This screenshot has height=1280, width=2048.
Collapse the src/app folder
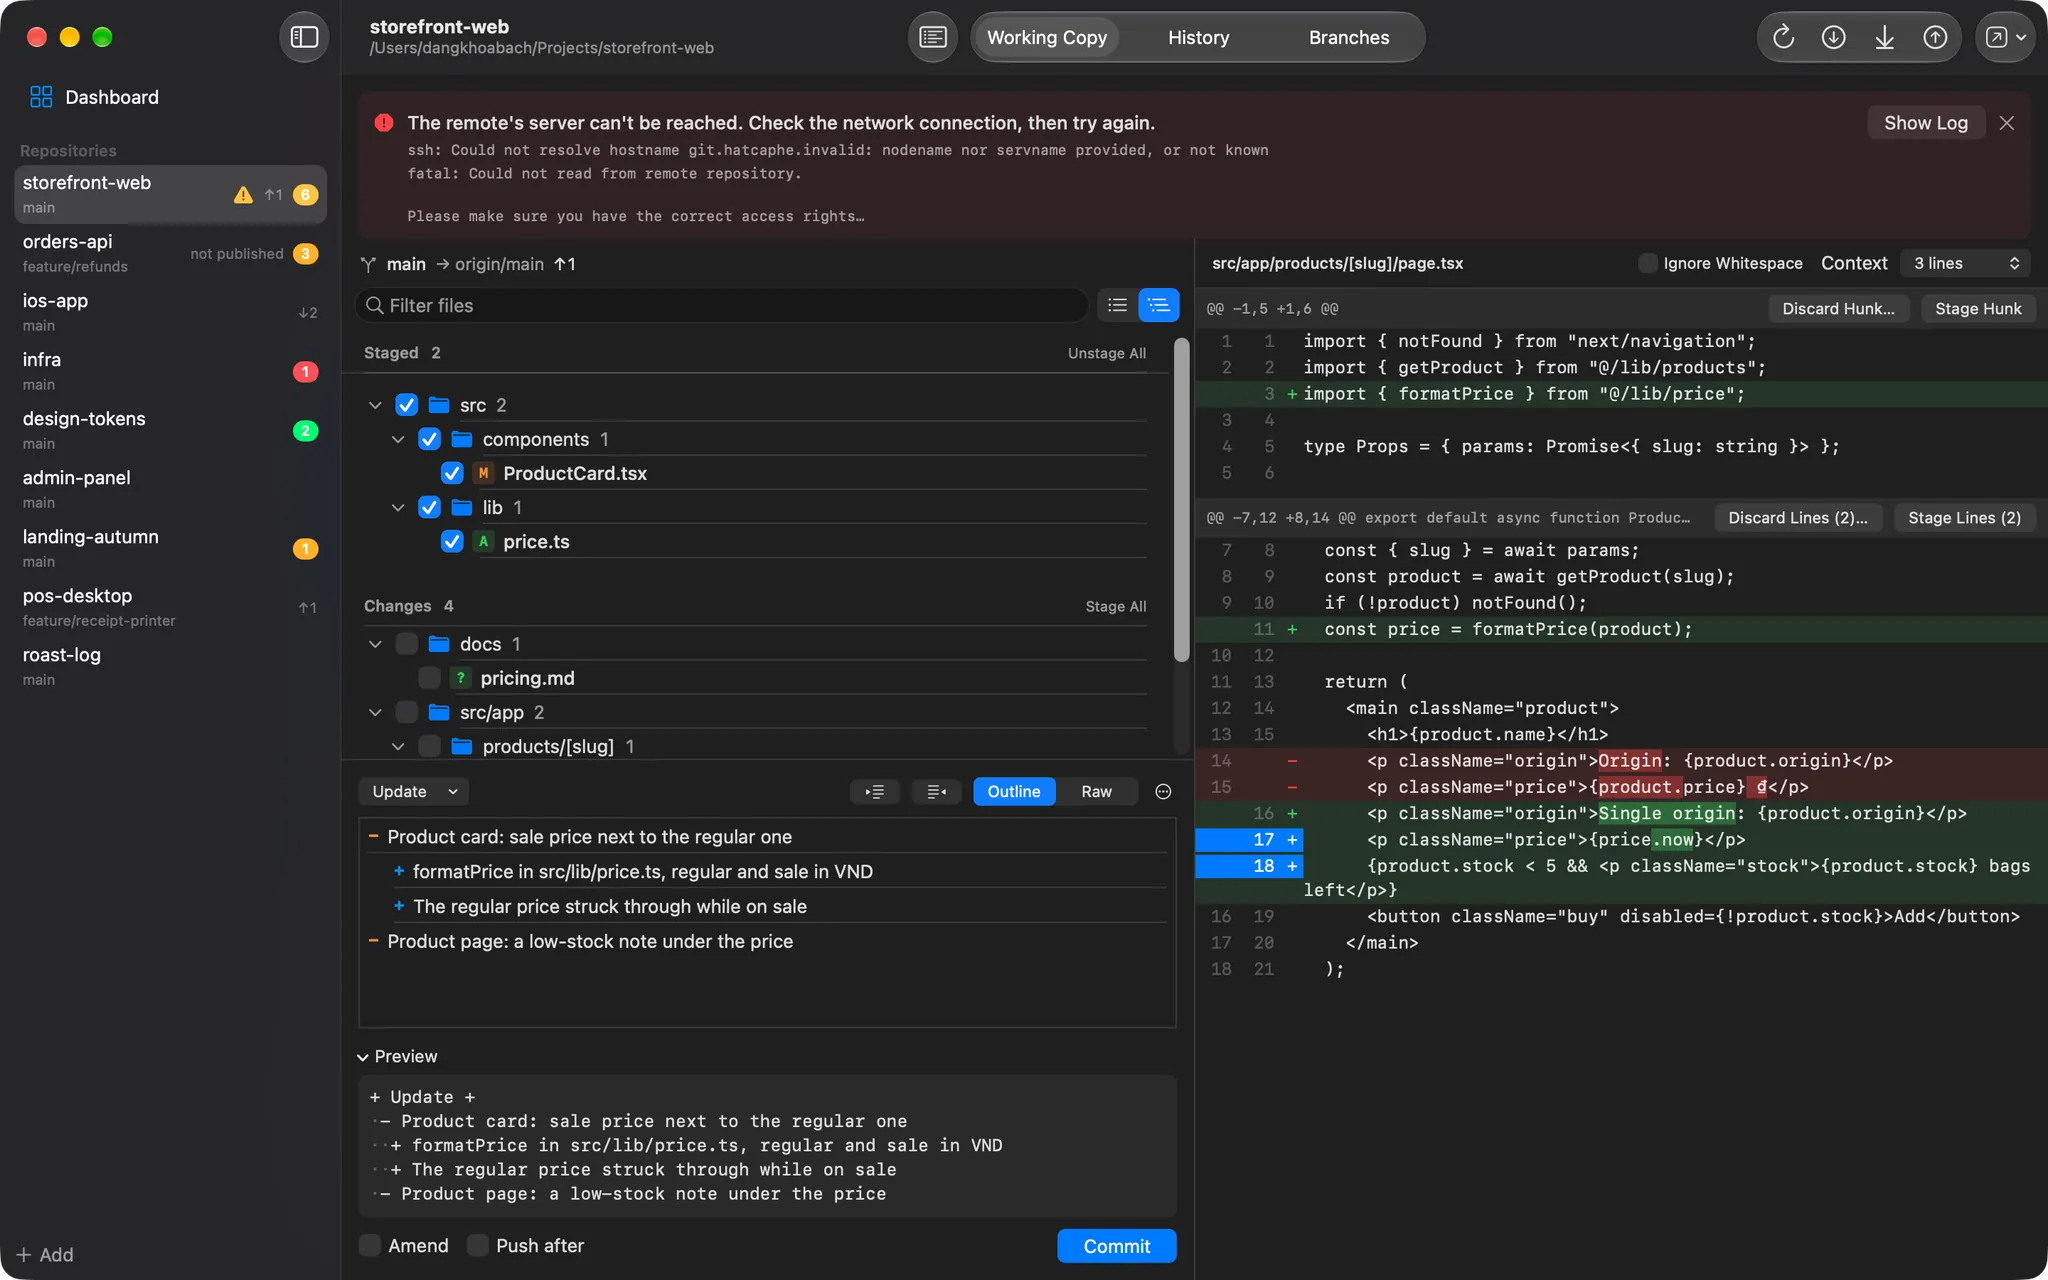(x=375, y=712)
